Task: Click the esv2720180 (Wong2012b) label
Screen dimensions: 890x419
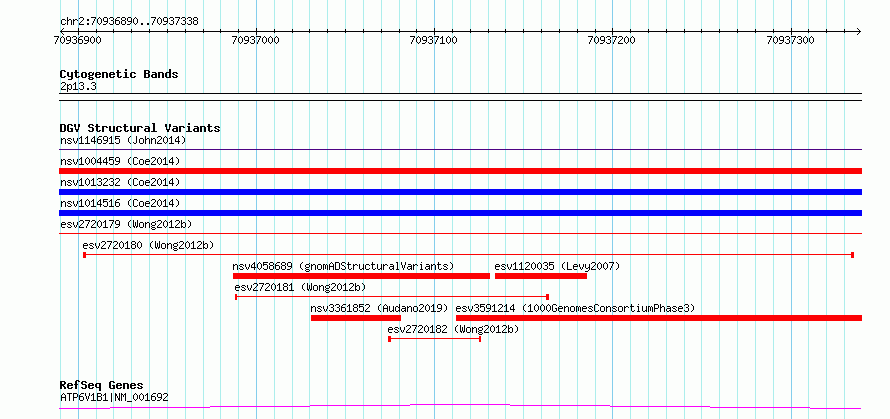Action: coord(148,245)
